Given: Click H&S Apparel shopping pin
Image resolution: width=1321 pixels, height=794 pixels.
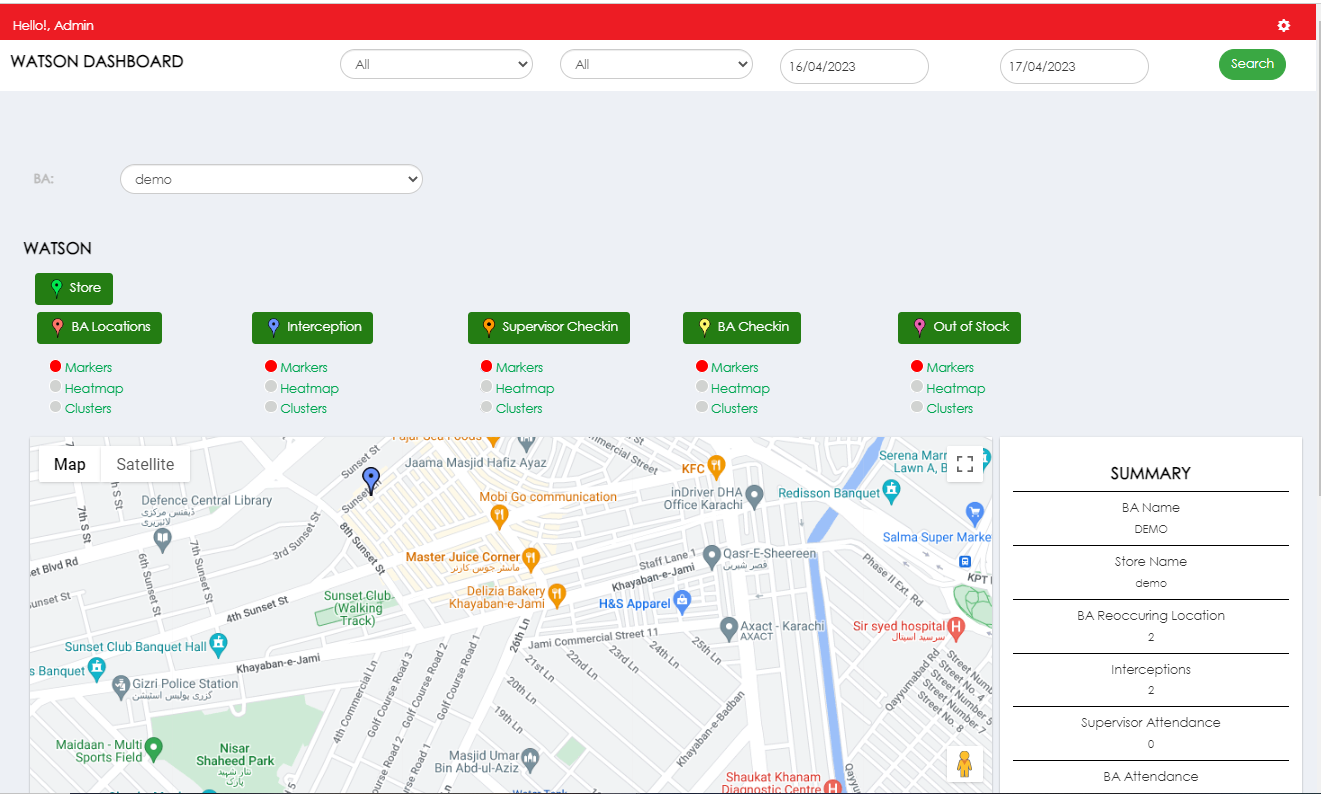Looking at the screenshot, I should click(683, 602).
